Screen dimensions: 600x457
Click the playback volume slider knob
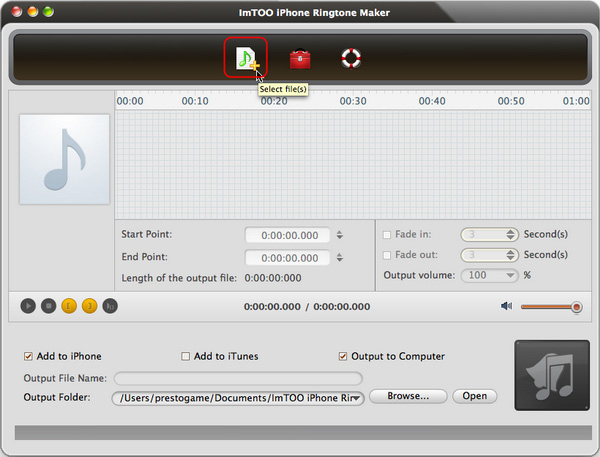click(577, 307)
